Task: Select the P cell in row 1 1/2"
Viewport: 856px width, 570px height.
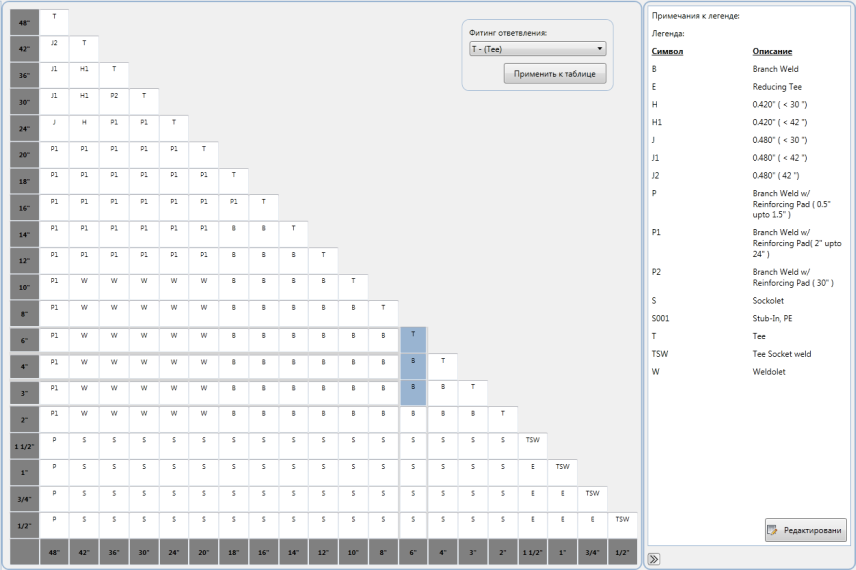Action: pos(54,446)
